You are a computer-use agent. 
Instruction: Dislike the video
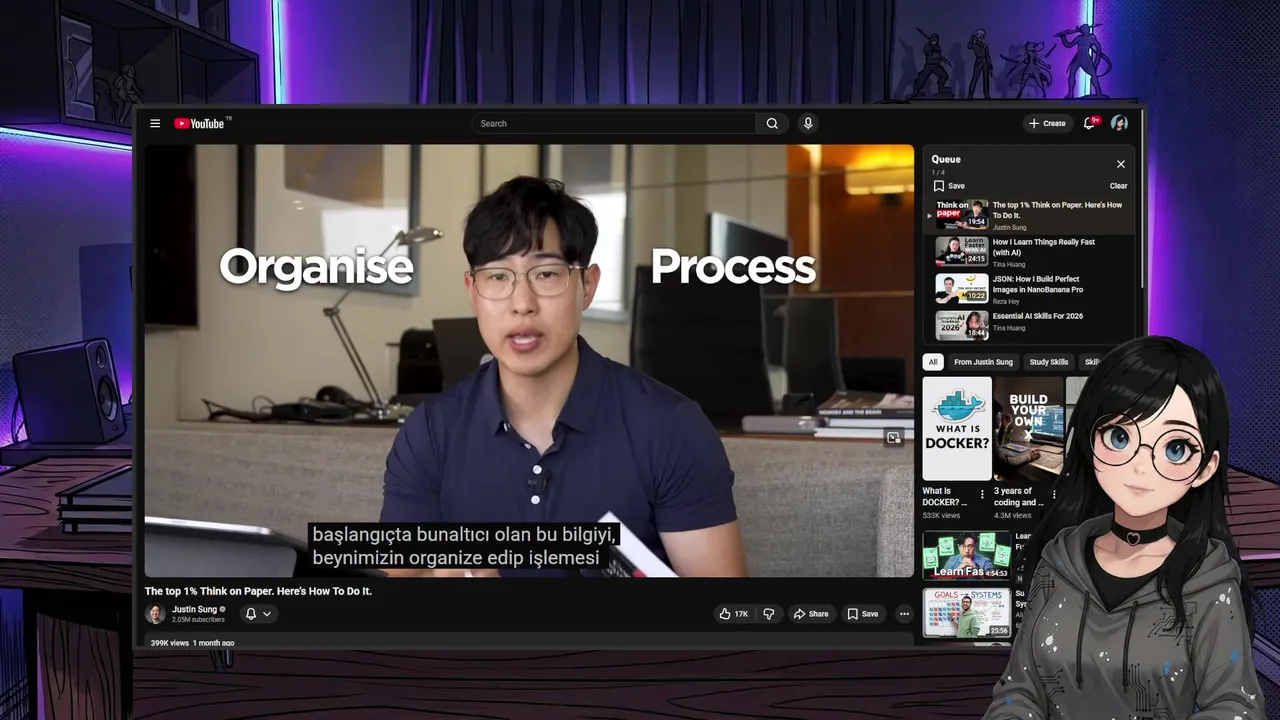(769, 614)
